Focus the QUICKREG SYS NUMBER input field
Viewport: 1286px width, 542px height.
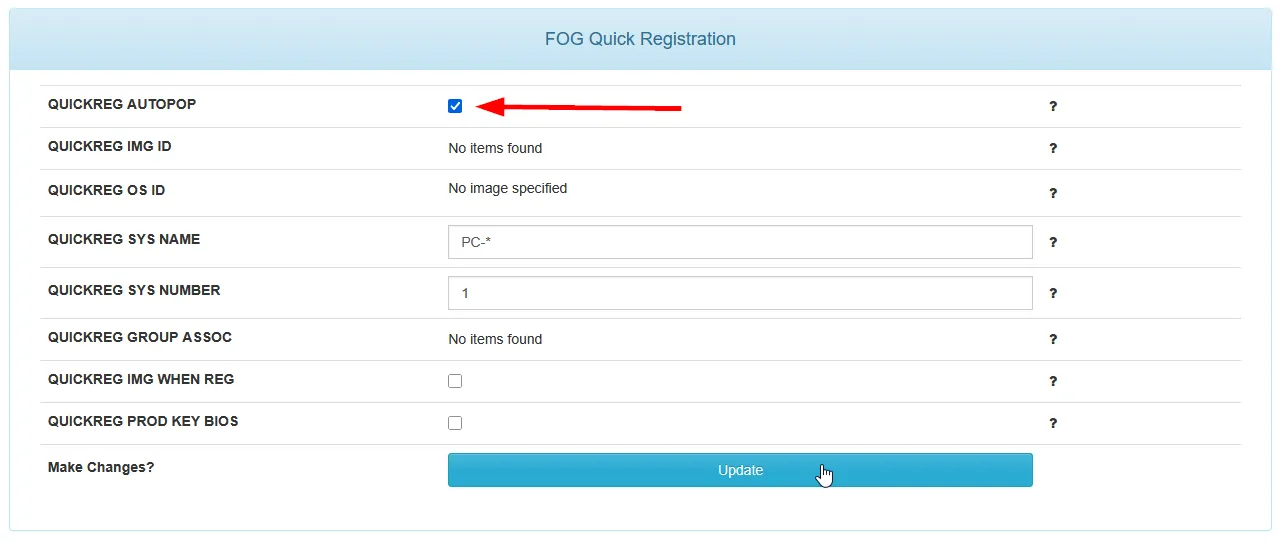(740, 293)
